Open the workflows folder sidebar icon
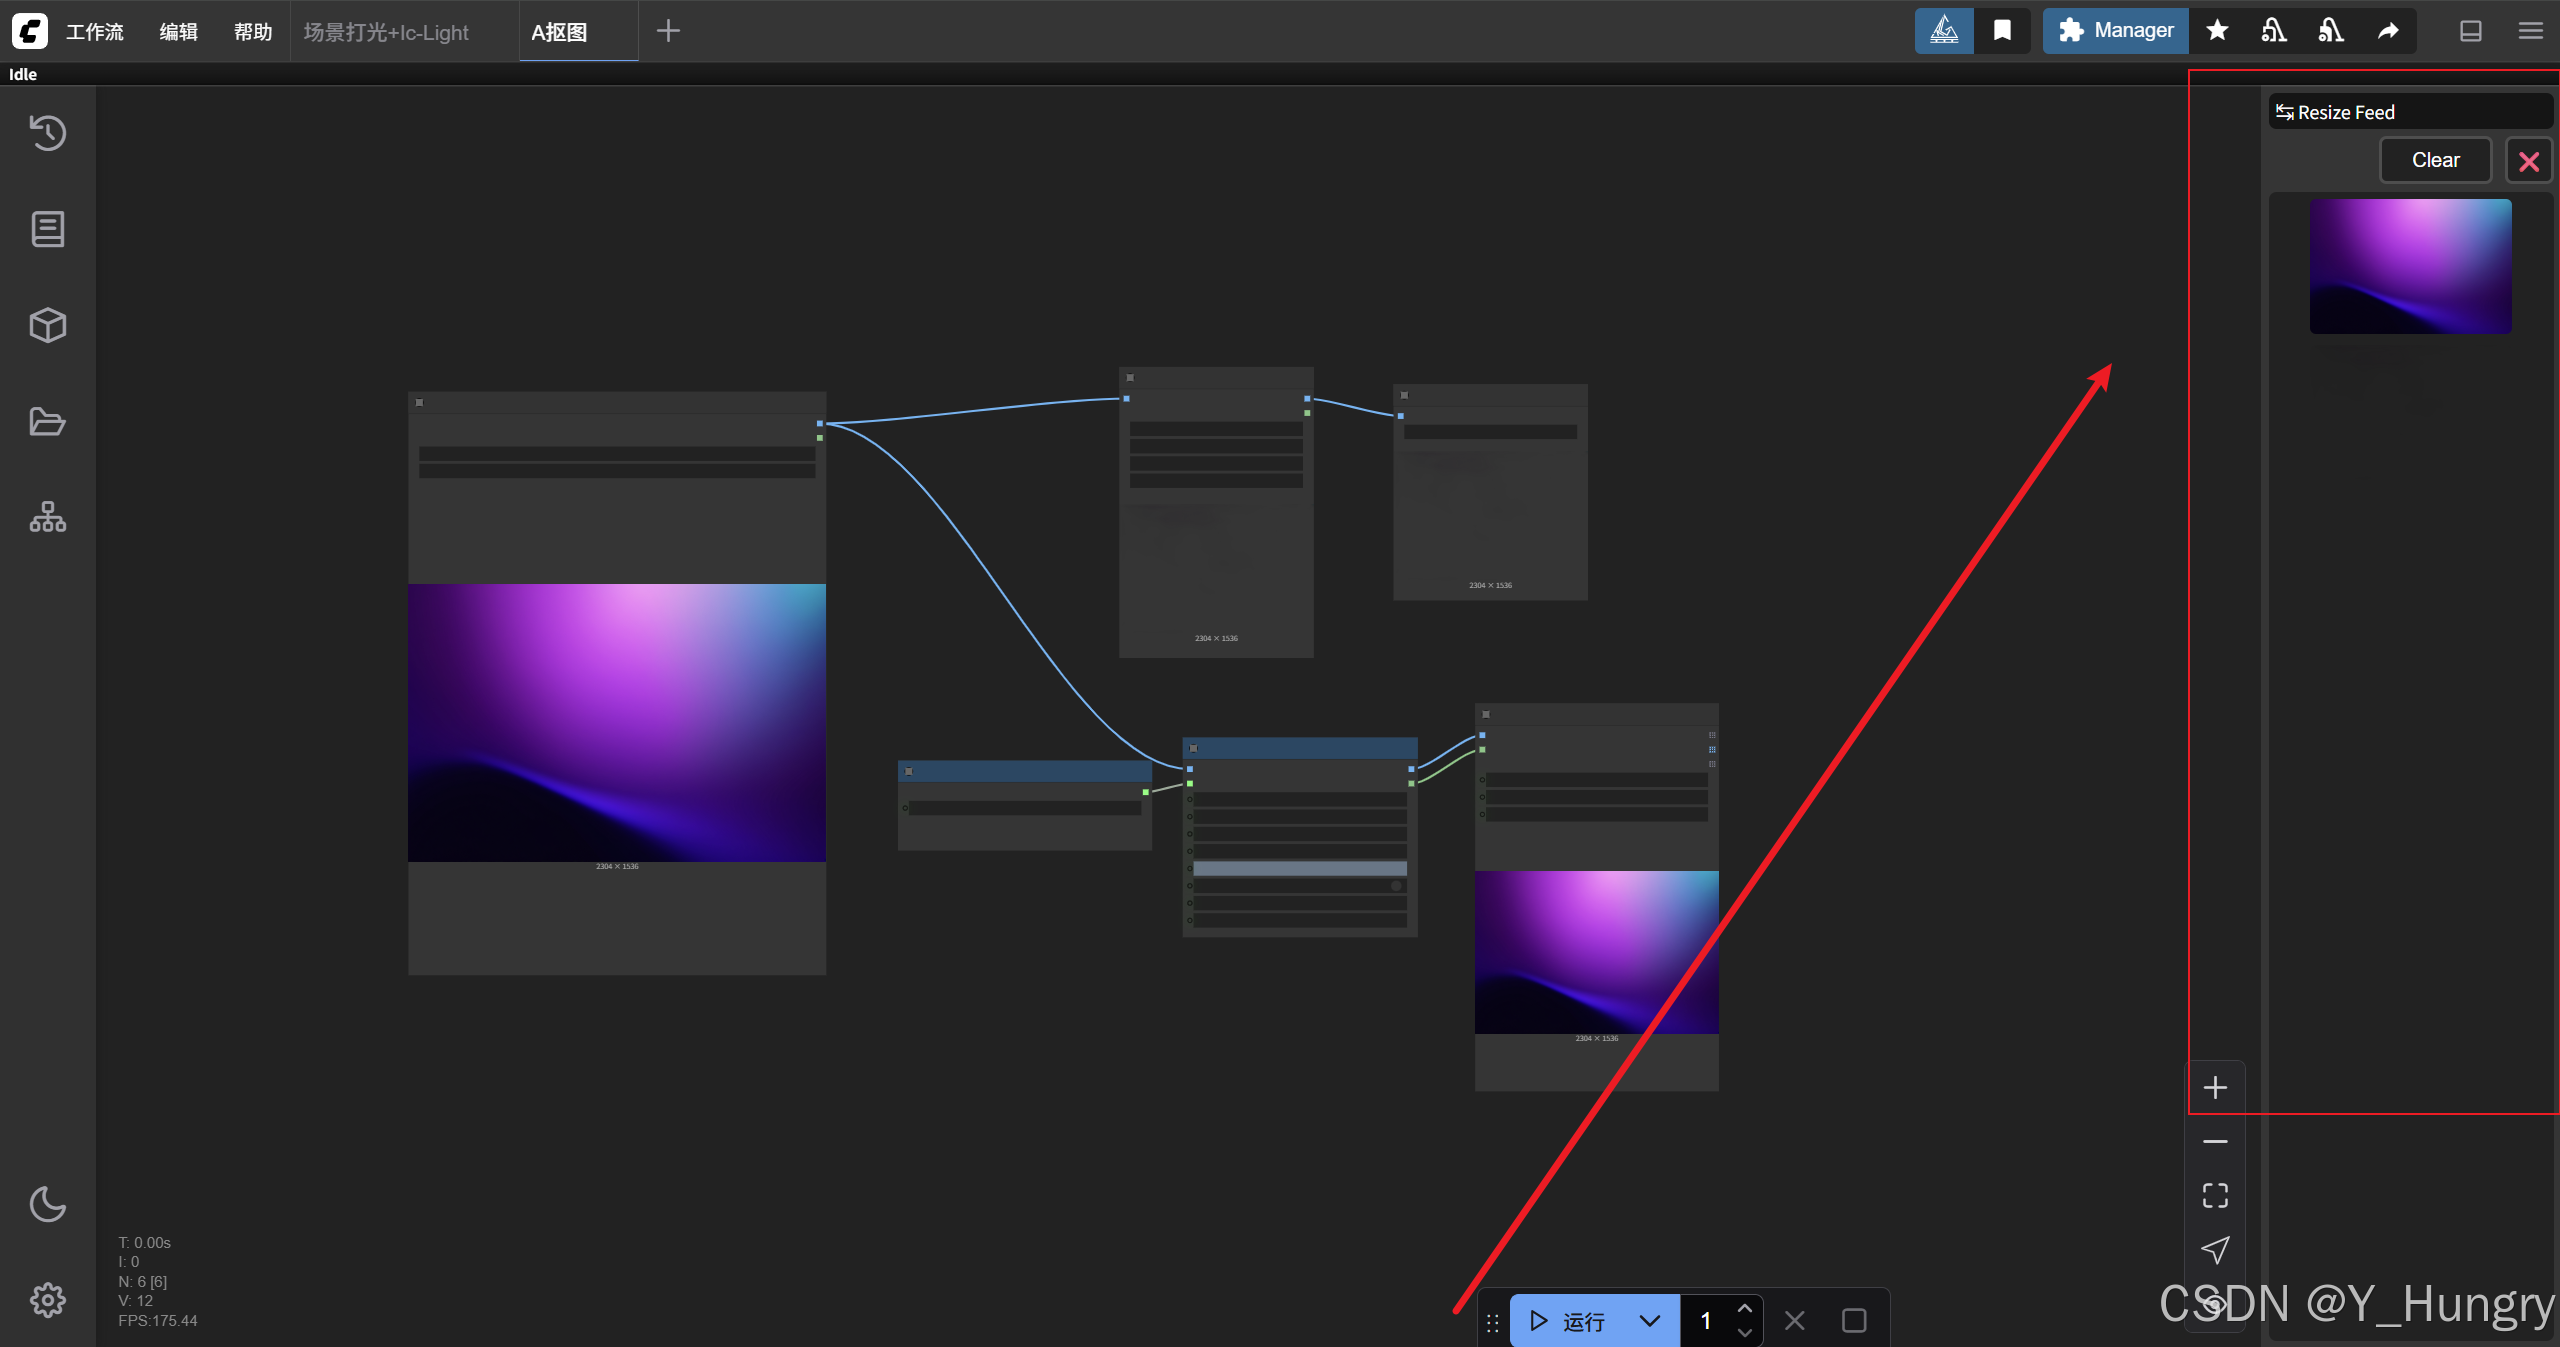The width and height of the screenshot is (2560, 1347). tap(47, 421)
